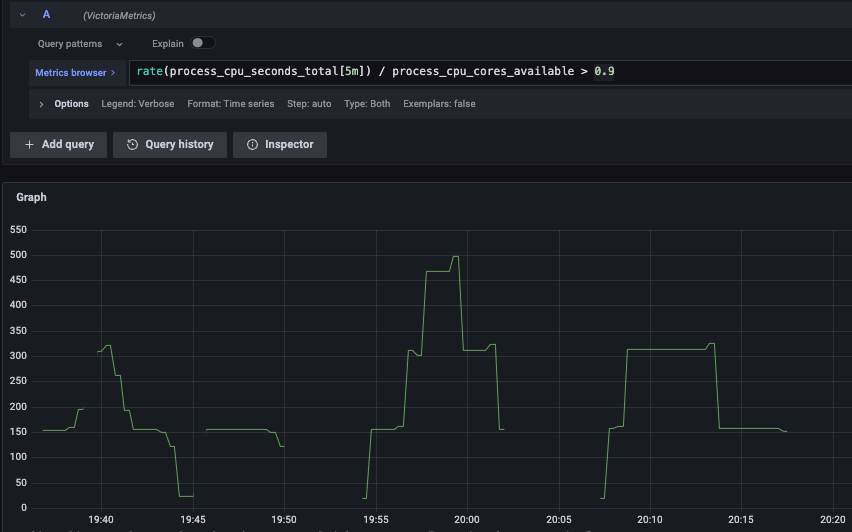Select the Type: Both text
The image size is (852, 532).
367,104
